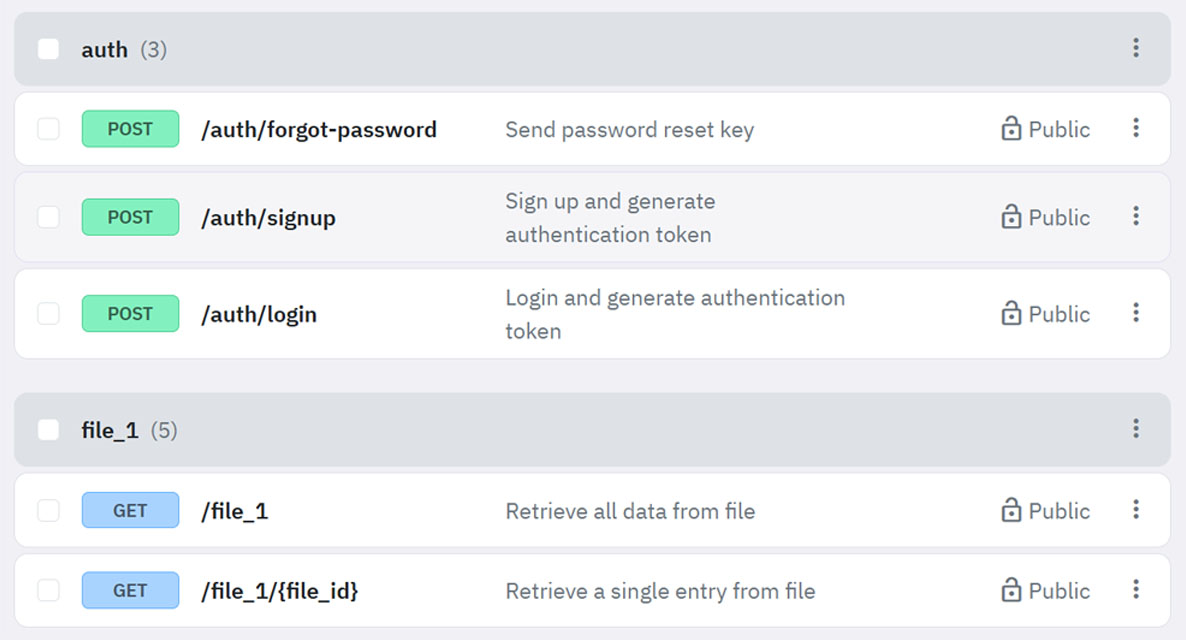
Task: Check the /auth/signup row checkbox
Action: pos(48,217)
